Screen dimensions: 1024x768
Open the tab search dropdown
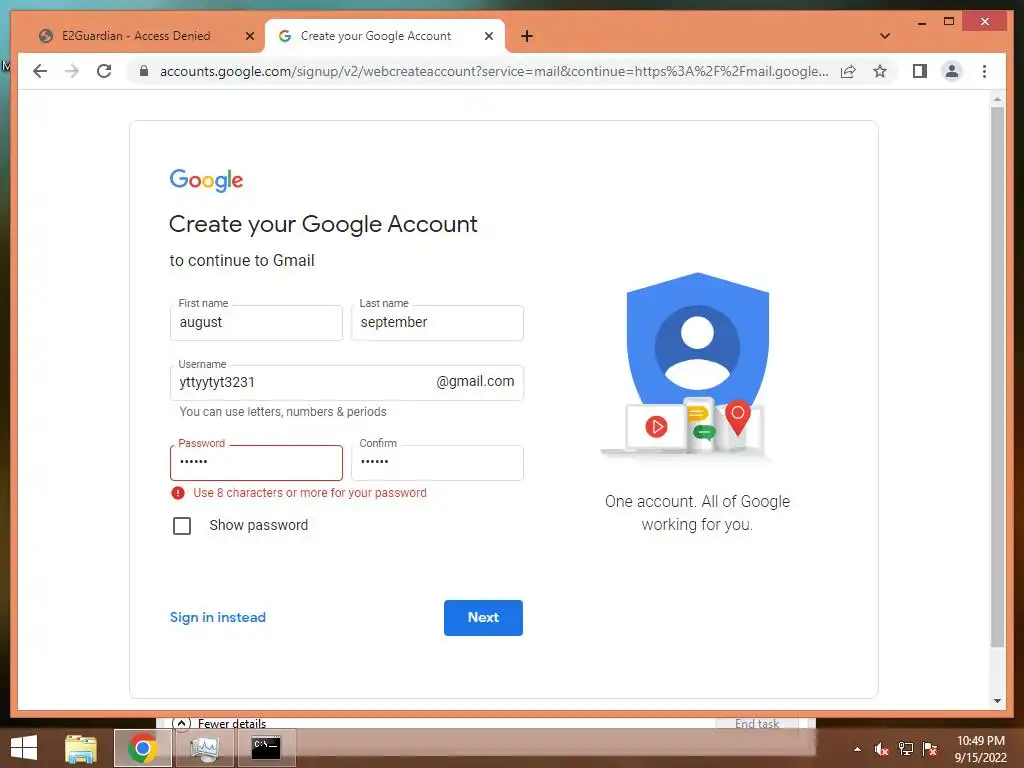point(885,36)
